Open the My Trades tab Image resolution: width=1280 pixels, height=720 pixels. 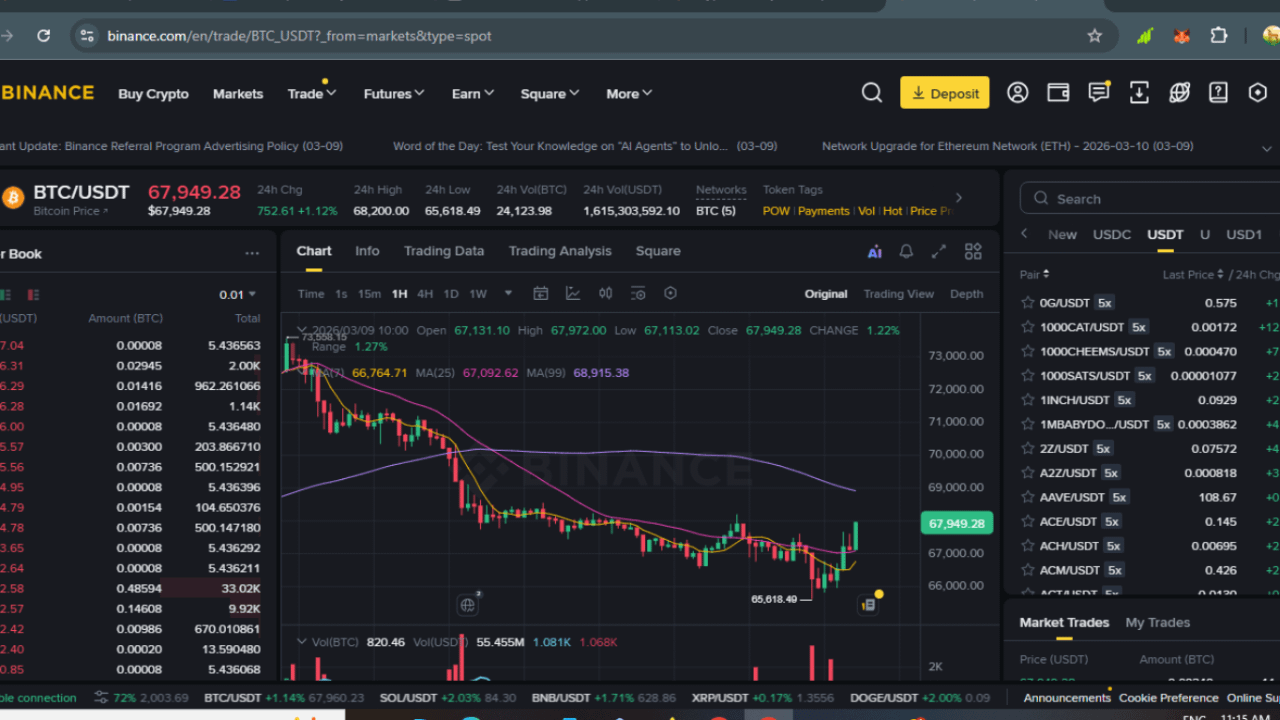pyautogui.click(x=1158, y=622)
